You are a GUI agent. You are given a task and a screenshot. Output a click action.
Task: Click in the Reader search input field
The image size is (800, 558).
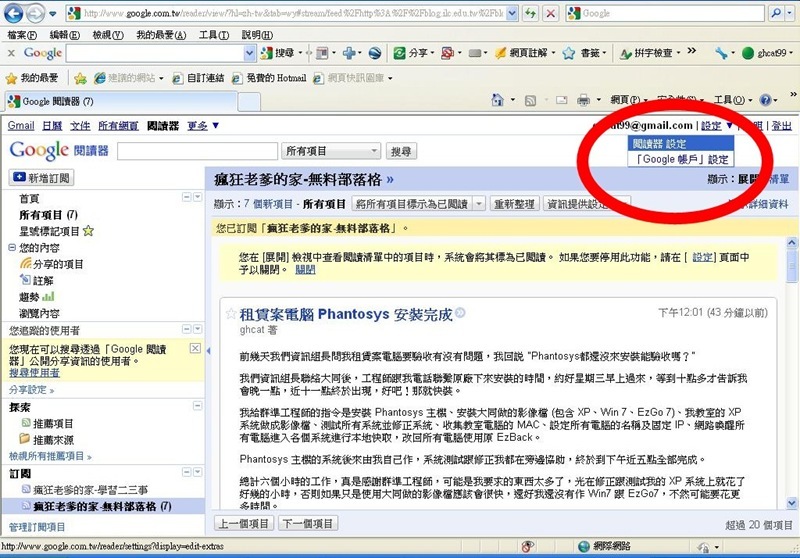197,151
